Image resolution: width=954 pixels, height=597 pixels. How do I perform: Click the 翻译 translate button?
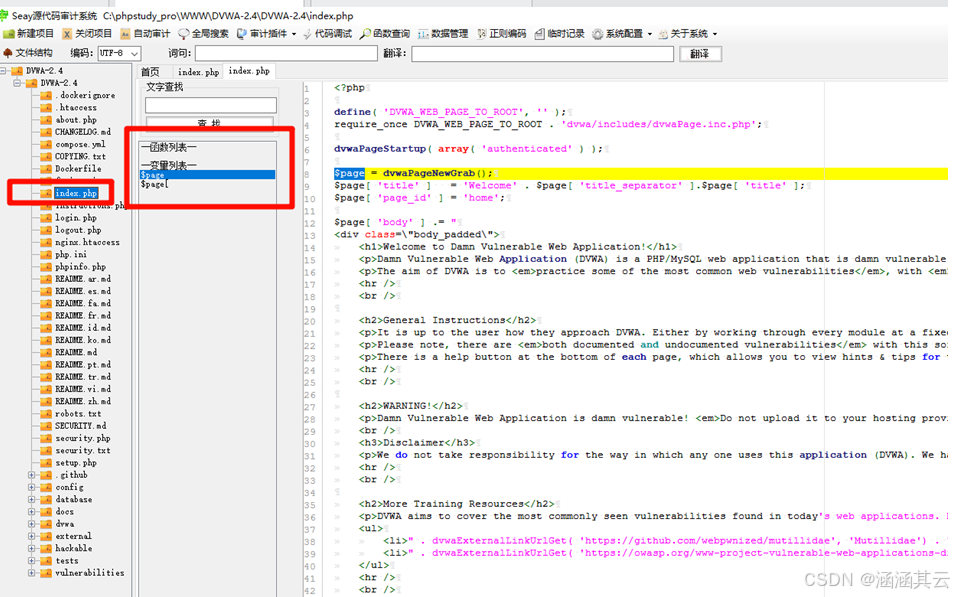(x=699, y=54)
